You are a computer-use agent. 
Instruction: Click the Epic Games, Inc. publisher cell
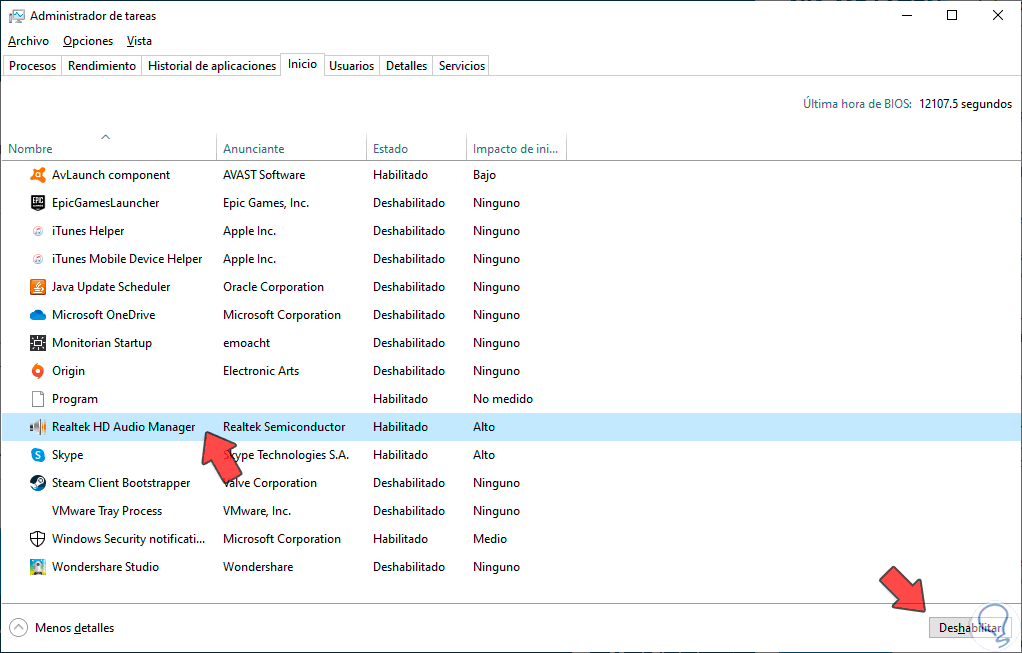(266, 203)
